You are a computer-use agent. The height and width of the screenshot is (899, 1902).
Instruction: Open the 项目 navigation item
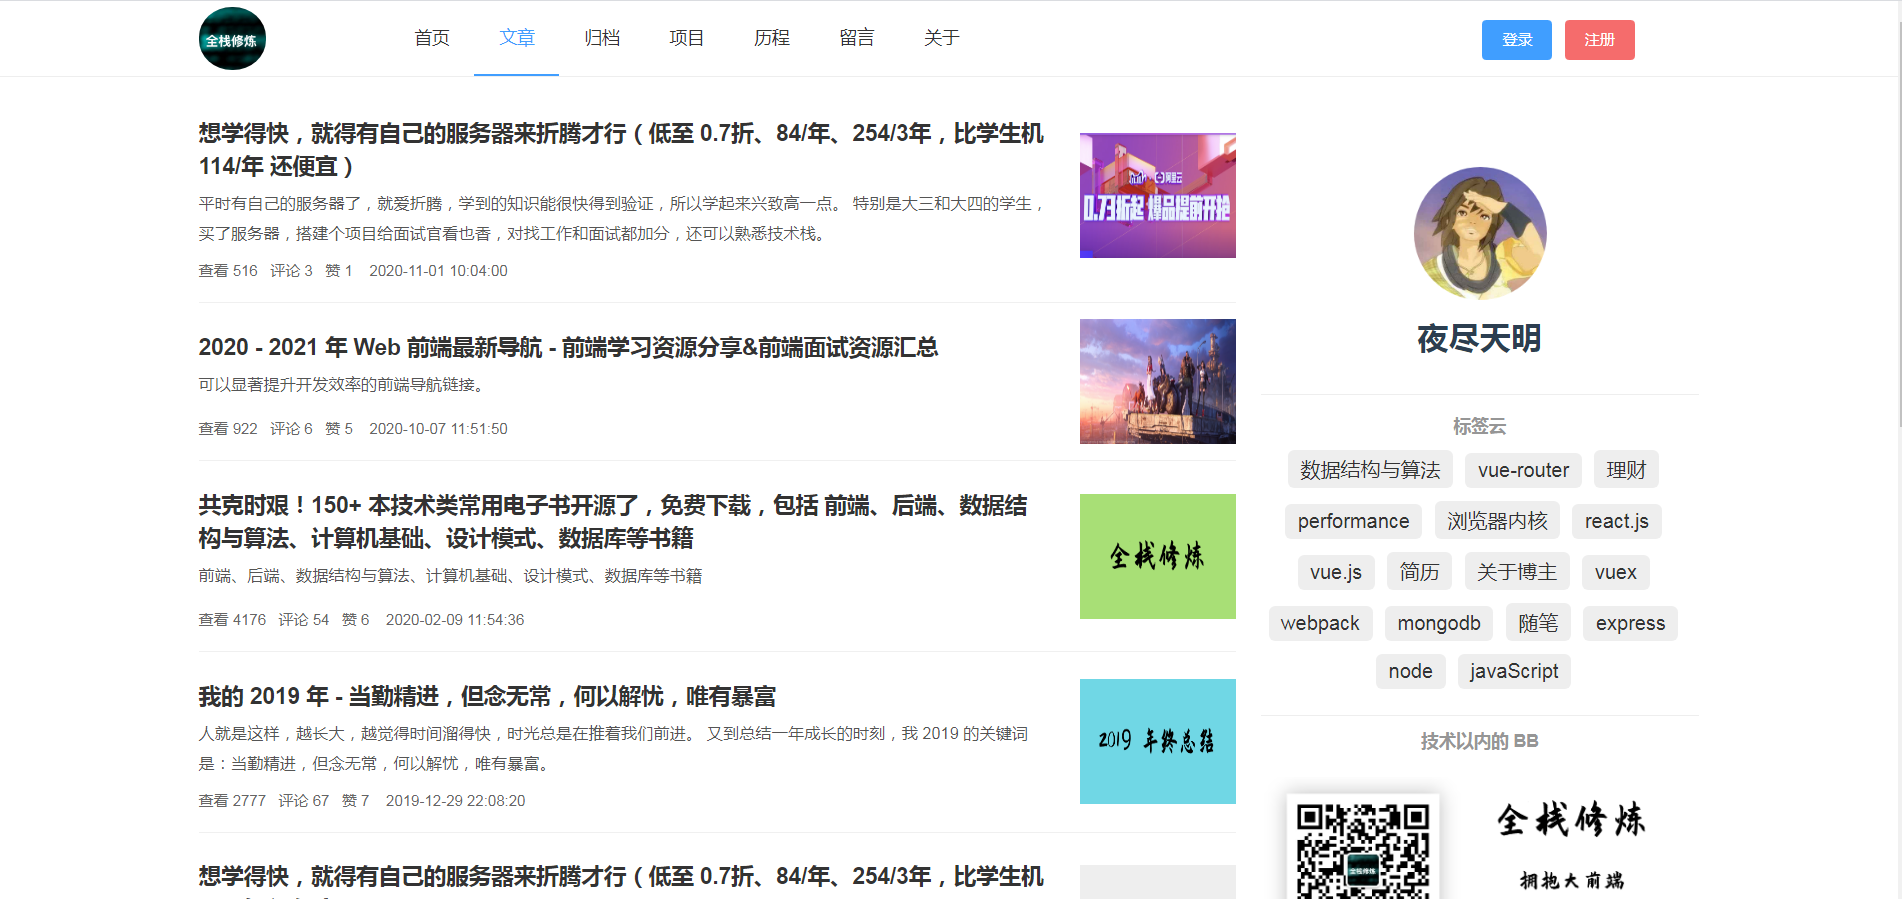687,38
